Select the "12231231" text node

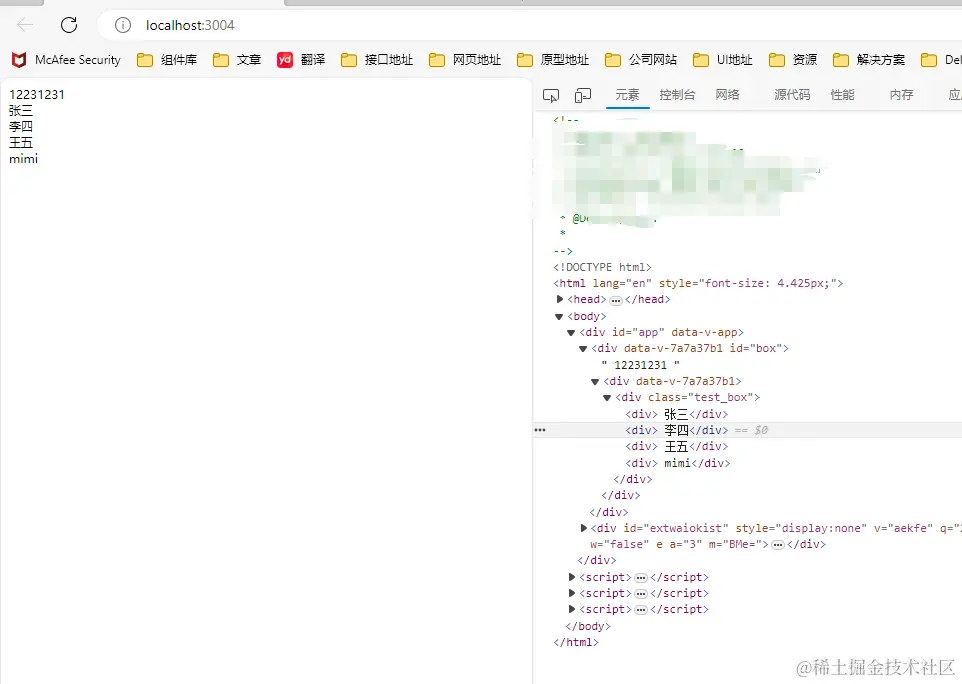641,365
